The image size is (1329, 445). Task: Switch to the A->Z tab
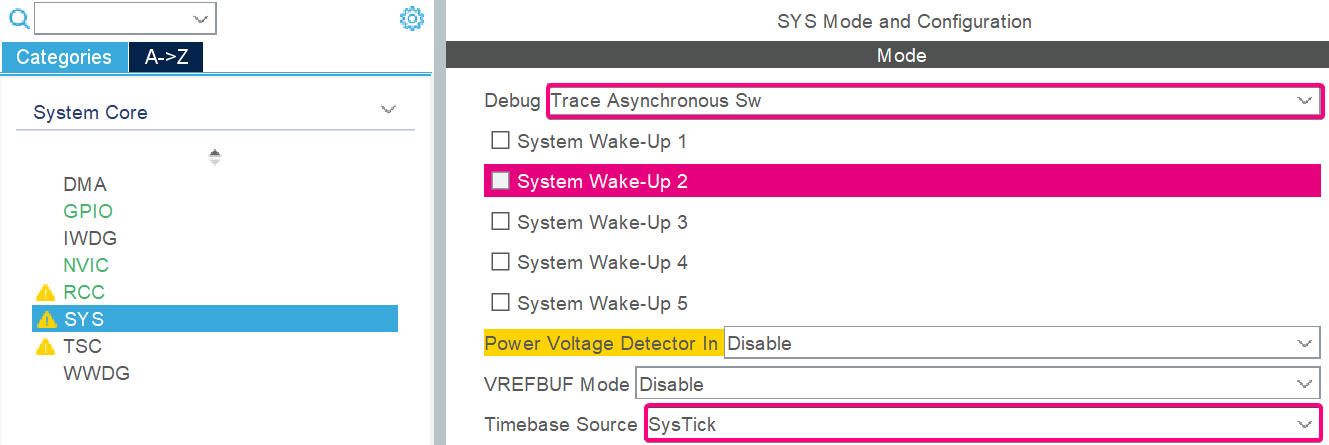click(x=166, y=57)
